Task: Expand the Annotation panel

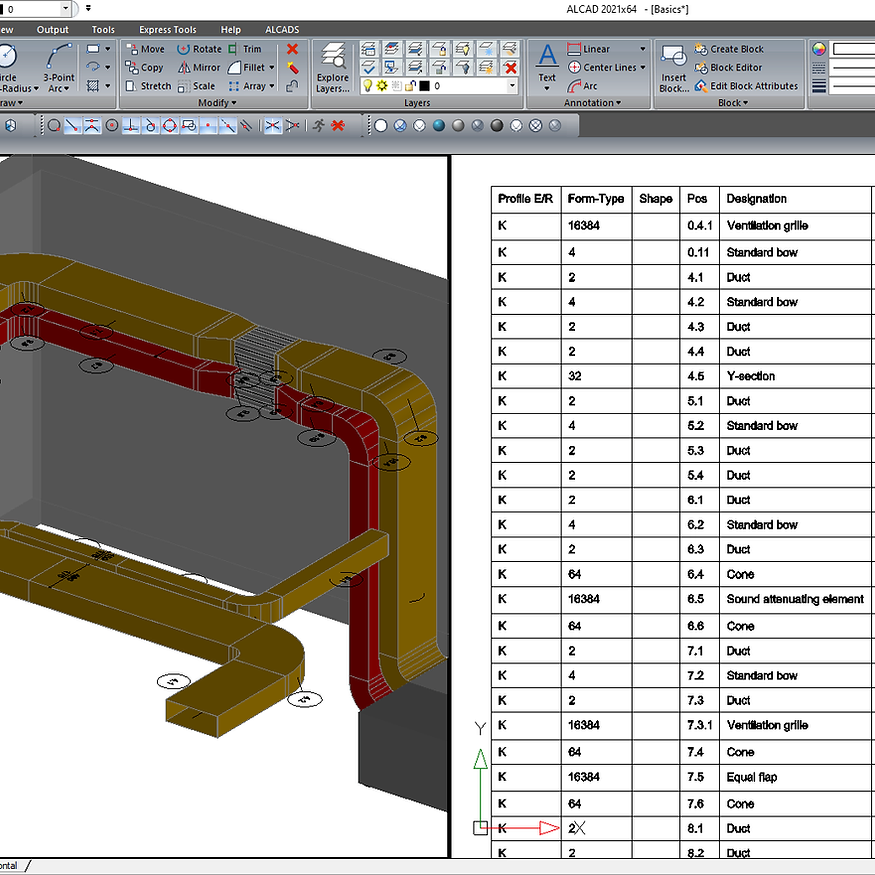Action: click(592, 103)
